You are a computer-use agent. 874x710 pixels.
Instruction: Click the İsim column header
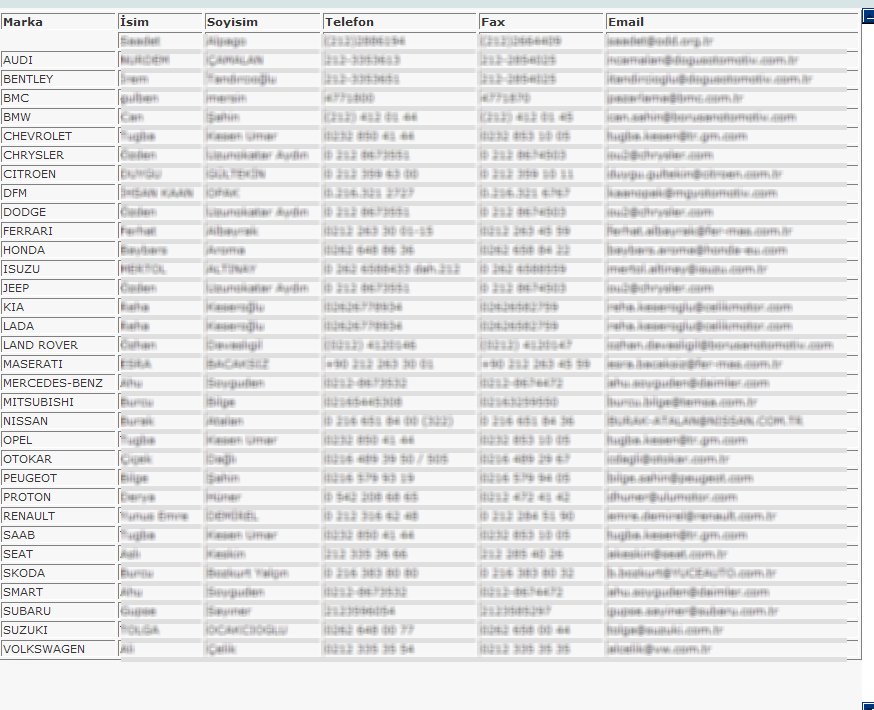[161, 22]
